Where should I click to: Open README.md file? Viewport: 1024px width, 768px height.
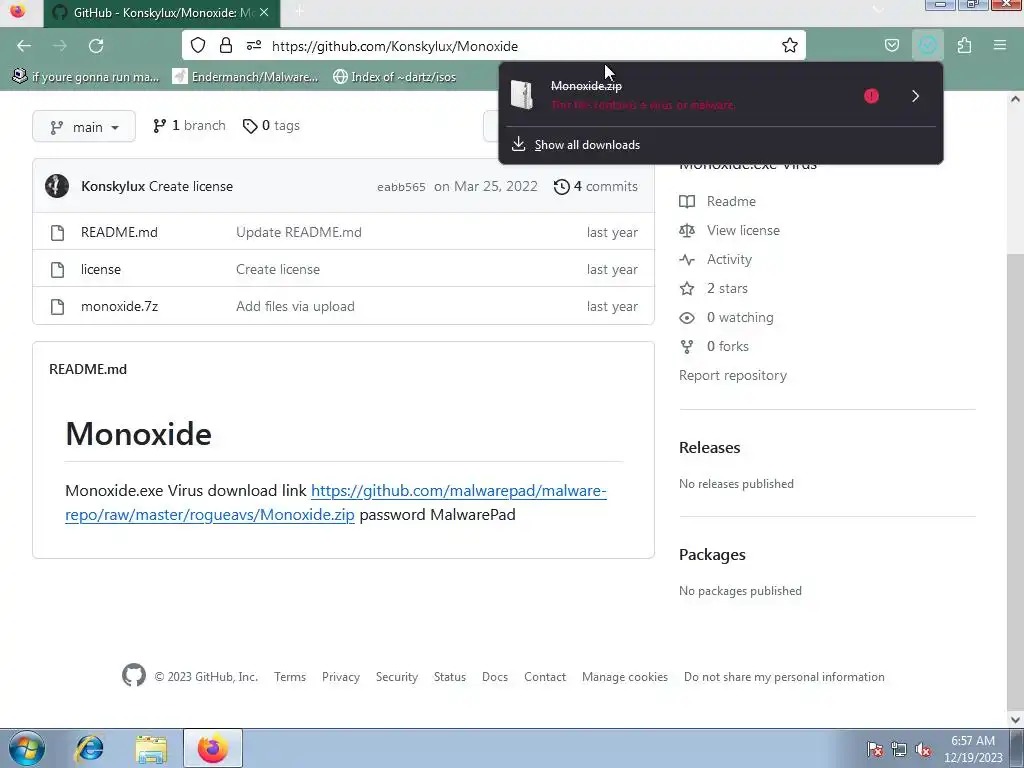click(x=120, y=232)
